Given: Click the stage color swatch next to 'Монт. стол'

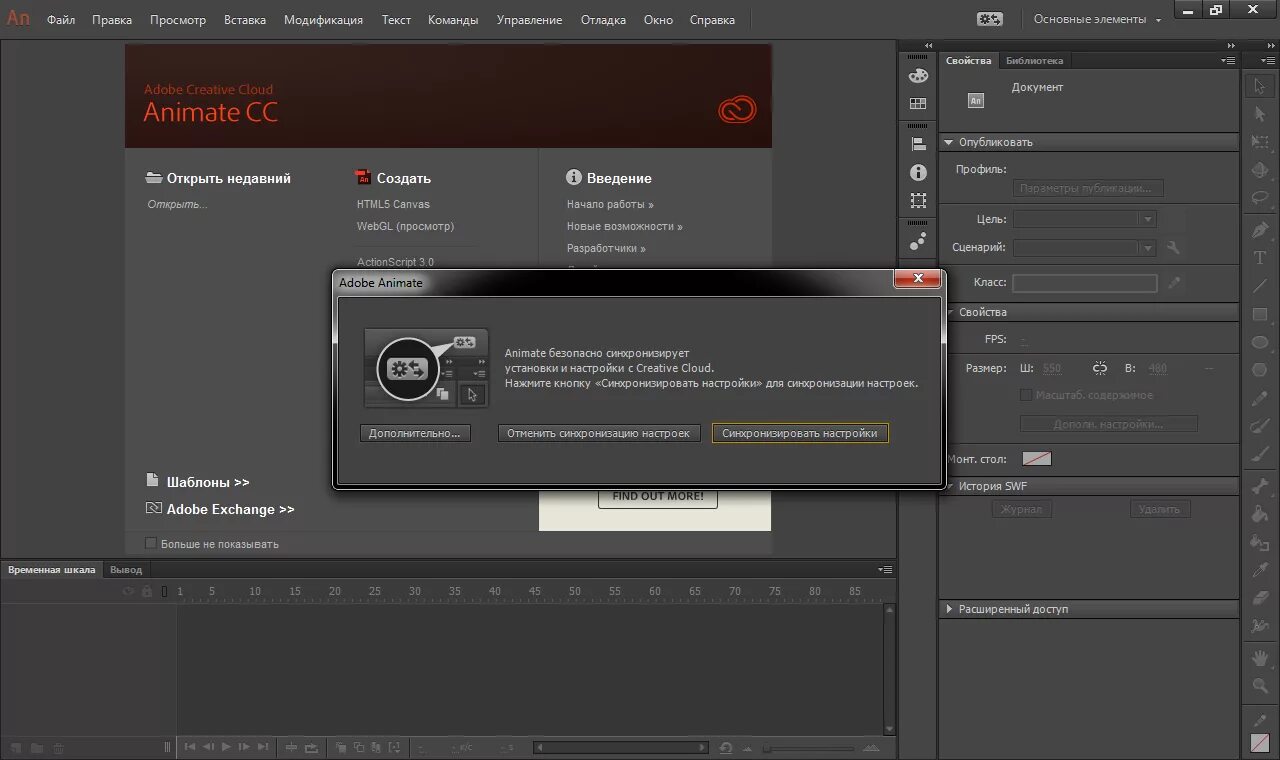Looking at the screenshot, I should [1036, 458].
